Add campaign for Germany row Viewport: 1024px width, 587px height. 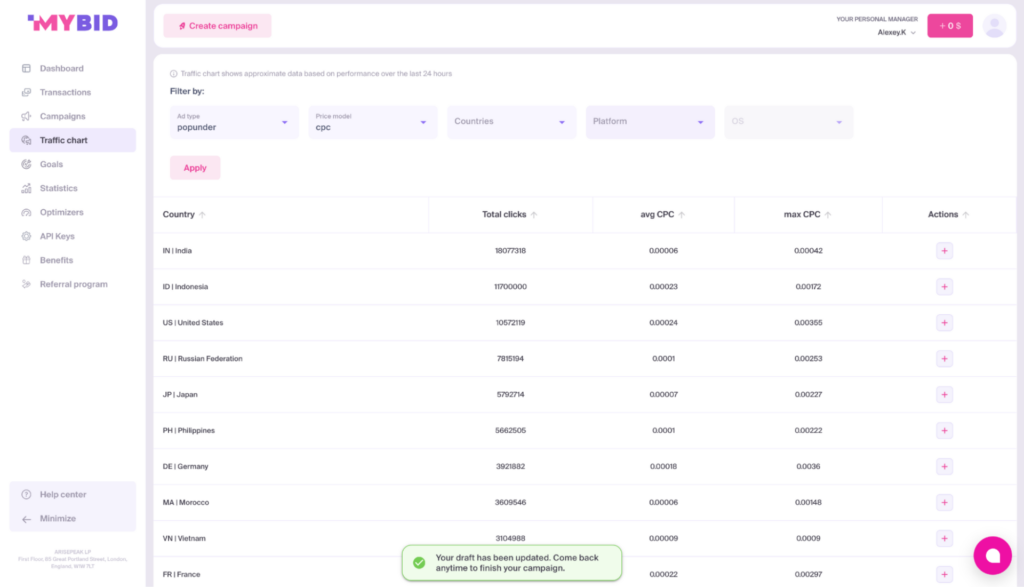(x=944, y=466)
